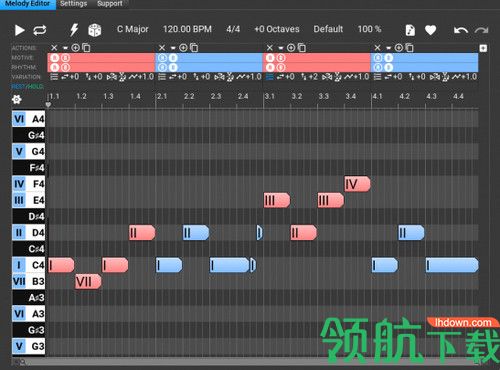Open bar 4 actions dropdown arrow
Viewport: 500px width, 370px height.
pos(388,48)
